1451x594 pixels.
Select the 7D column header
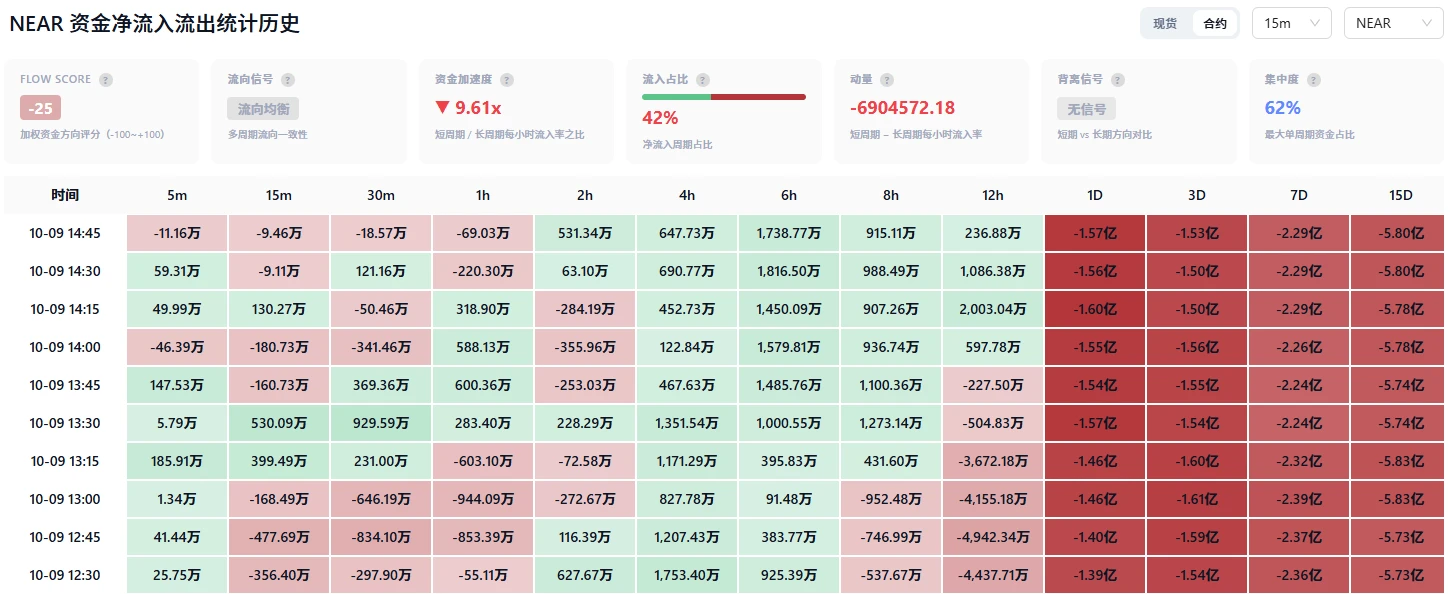pyautogui.click(x=1299, y=195)
